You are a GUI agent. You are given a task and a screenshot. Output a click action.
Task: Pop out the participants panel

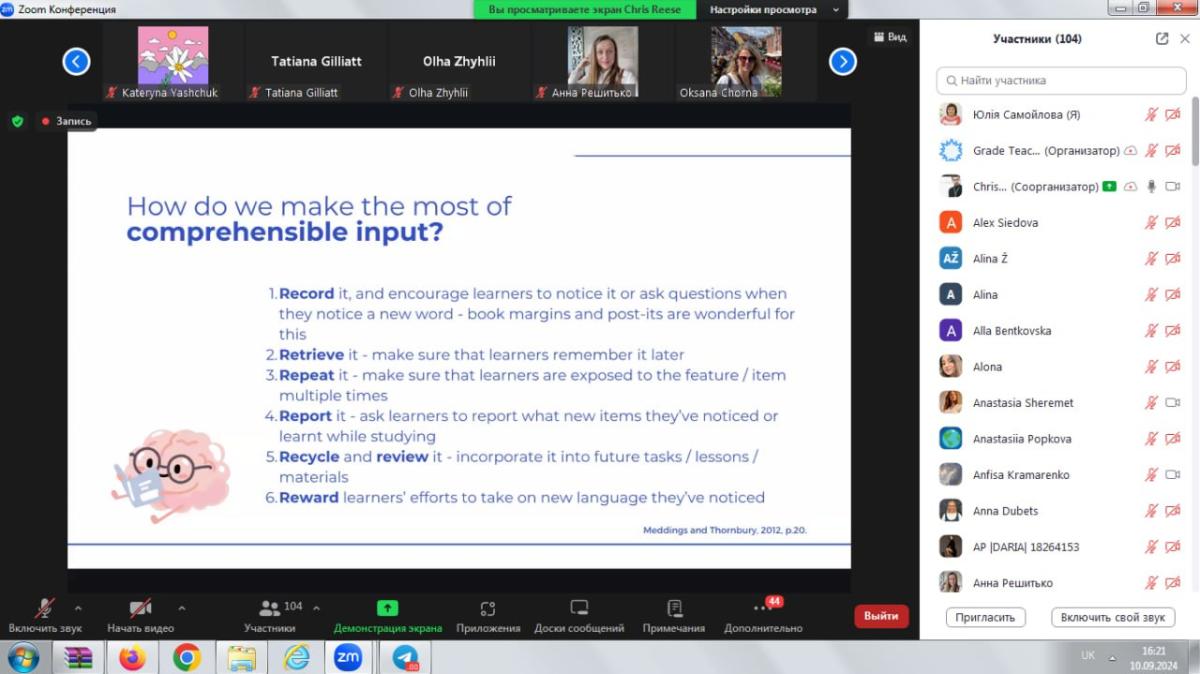1161,39
